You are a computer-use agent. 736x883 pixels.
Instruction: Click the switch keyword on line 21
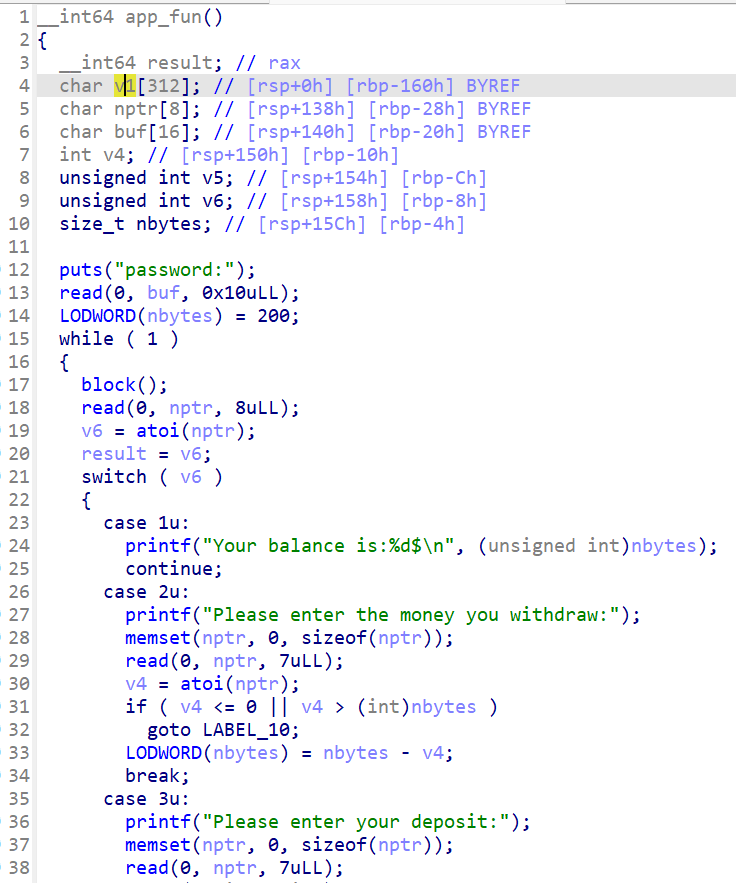pyautogui.click(x=114, y=477)
